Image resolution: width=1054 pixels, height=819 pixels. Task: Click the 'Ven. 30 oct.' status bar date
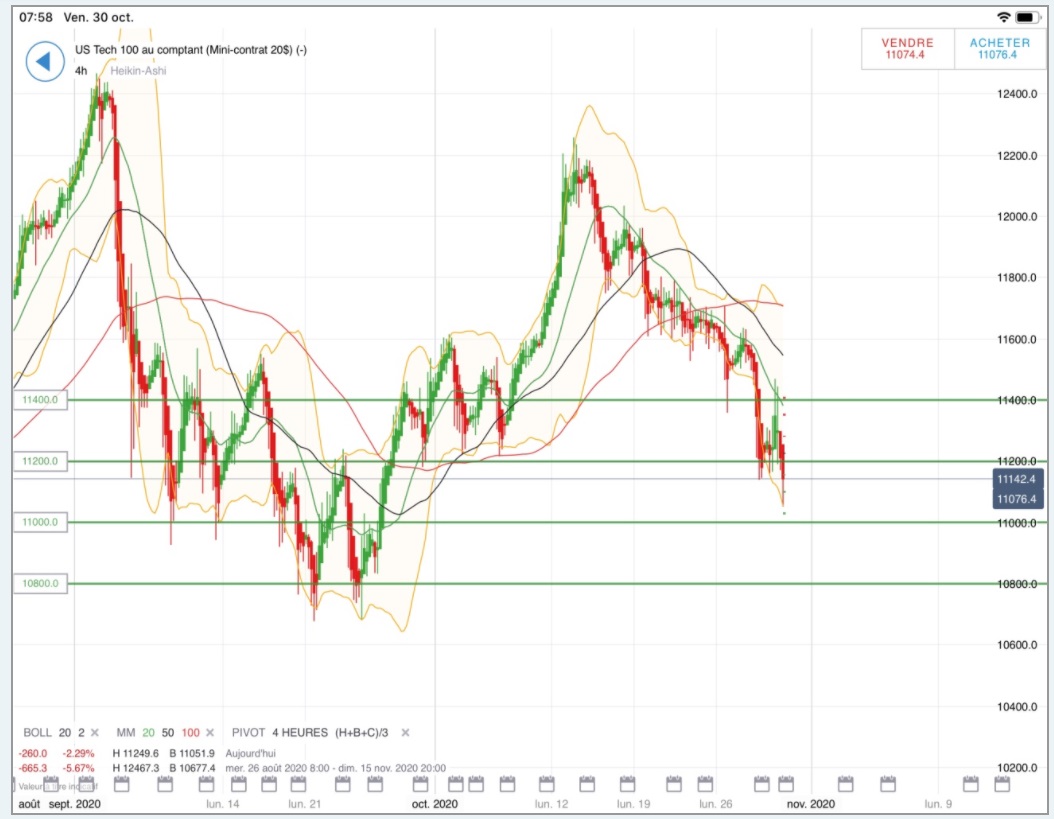click(99, 17)
